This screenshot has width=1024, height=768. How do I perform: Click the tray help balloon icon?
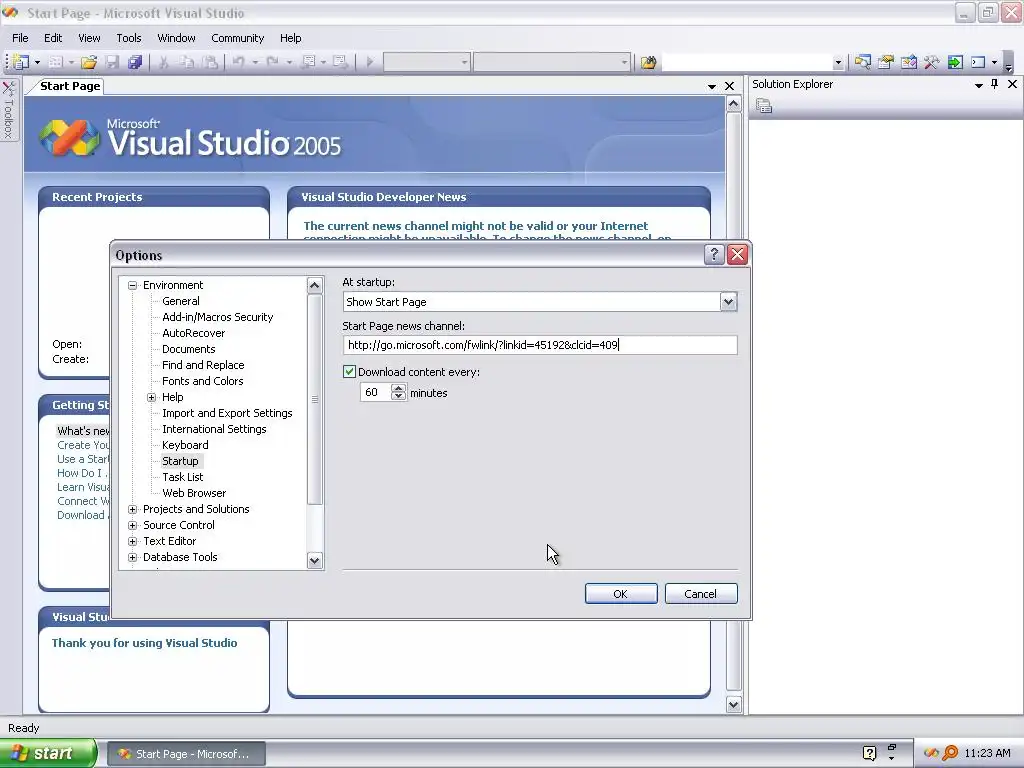(x=869, y=753)
